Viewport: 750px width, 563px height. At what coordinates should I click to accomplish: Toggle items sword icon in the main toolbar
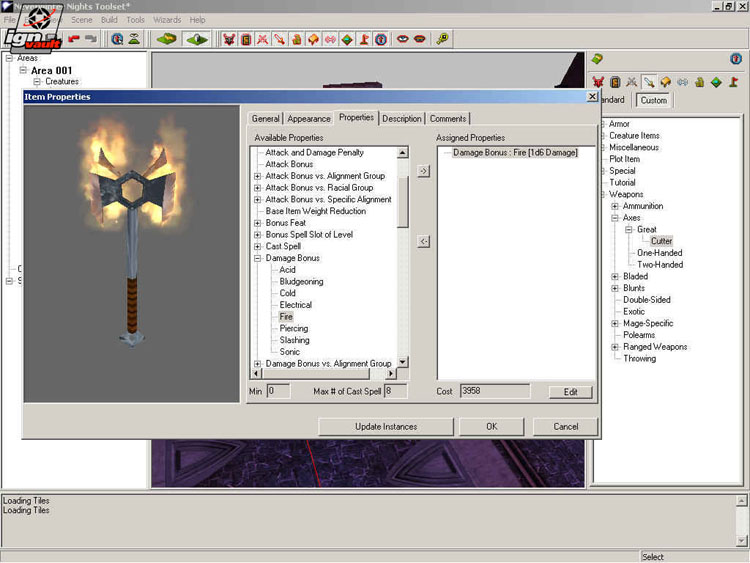point(279,39)
